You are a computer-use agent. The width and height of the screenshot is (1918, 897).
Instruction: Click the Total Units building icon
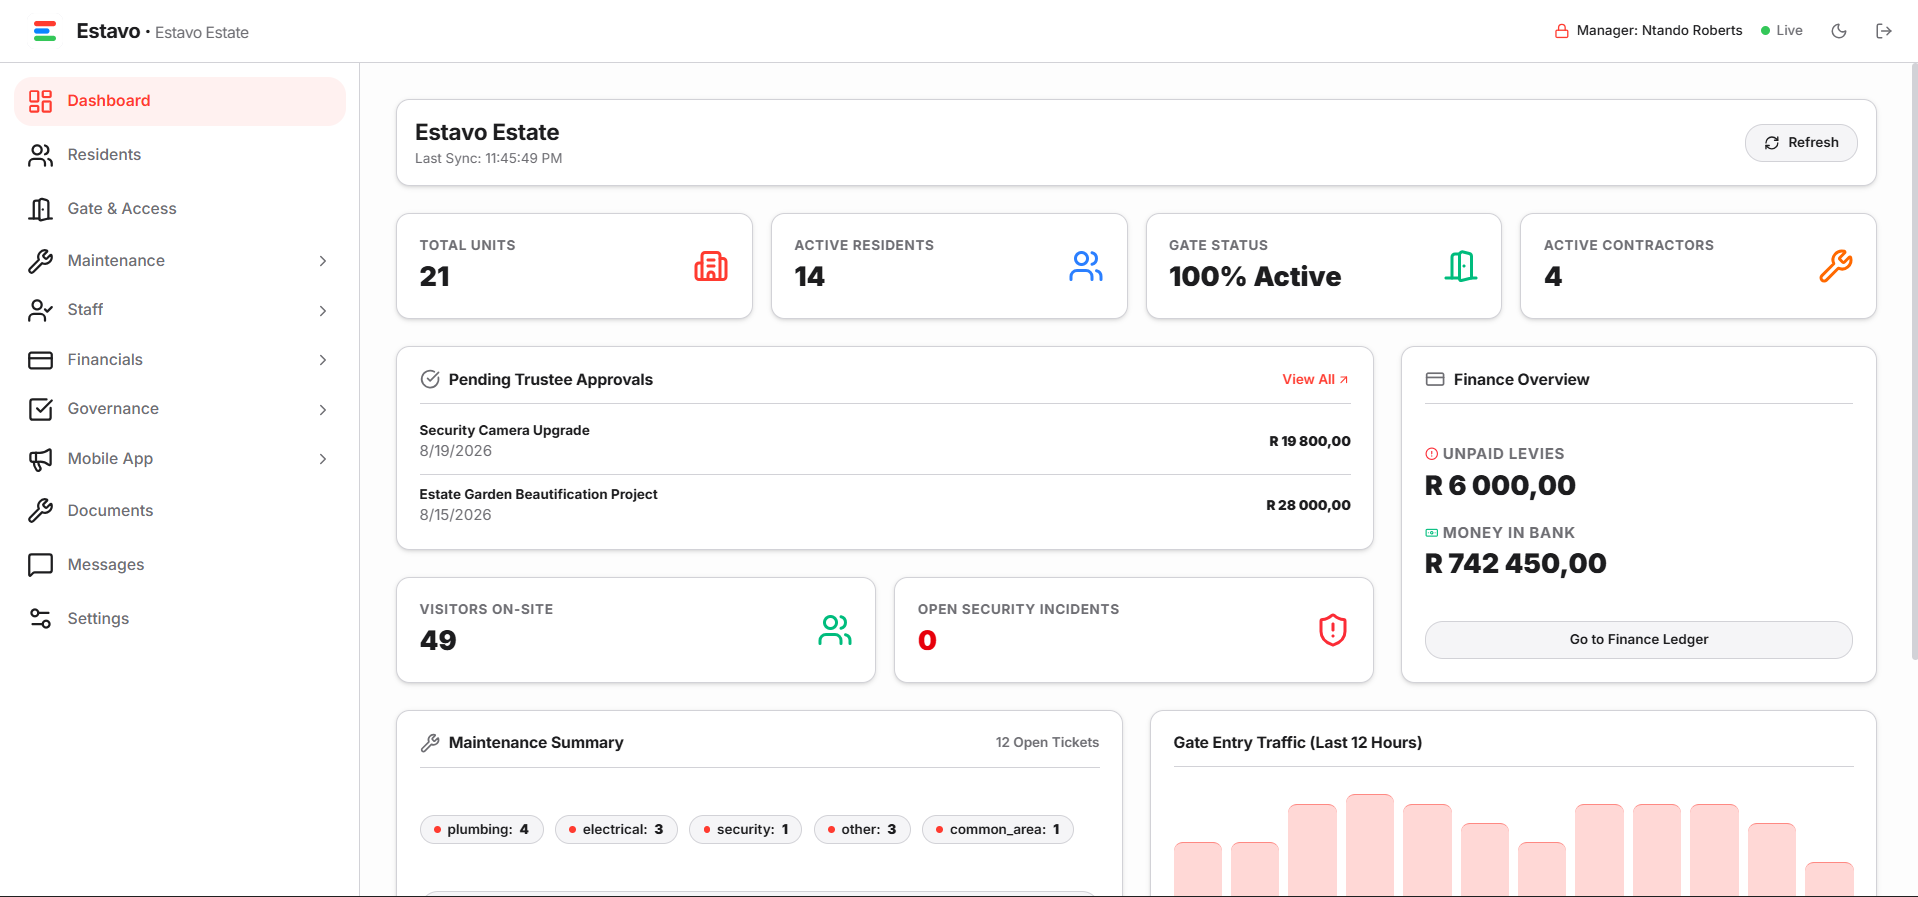[711, 266]
